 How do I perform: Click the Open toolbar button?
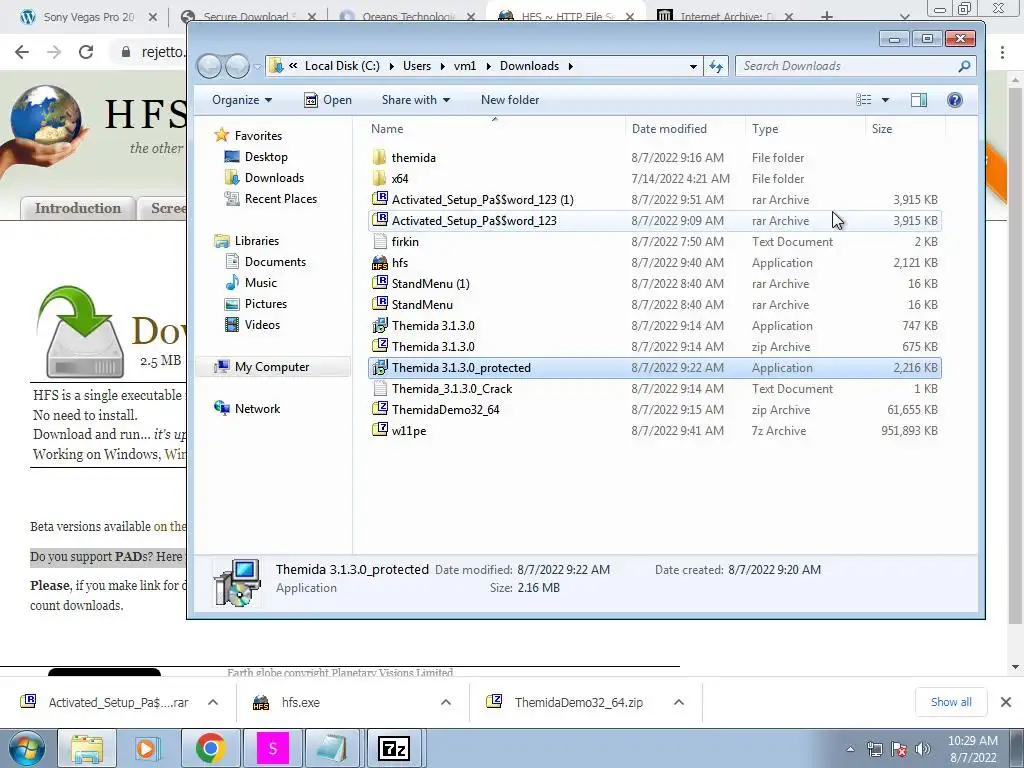tap(328, 100)
